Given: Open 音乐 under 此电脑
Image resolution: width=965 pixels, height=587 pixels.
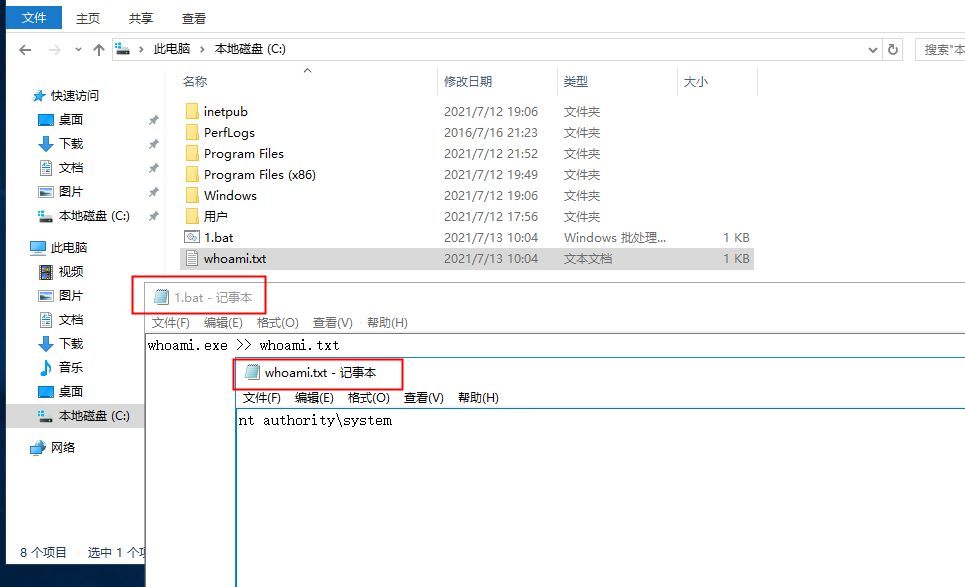Looking at the screenshot, I should pos(71,367).
